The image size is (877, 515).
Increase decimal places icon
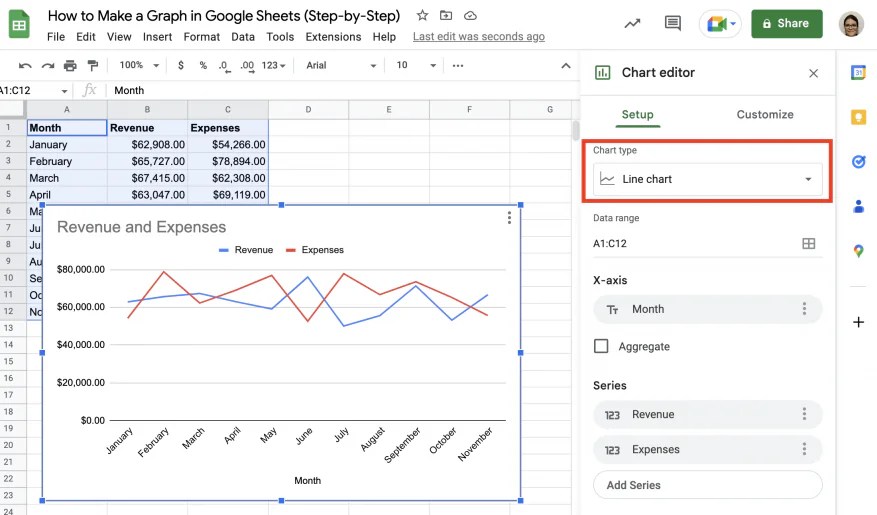click(247, 66)
